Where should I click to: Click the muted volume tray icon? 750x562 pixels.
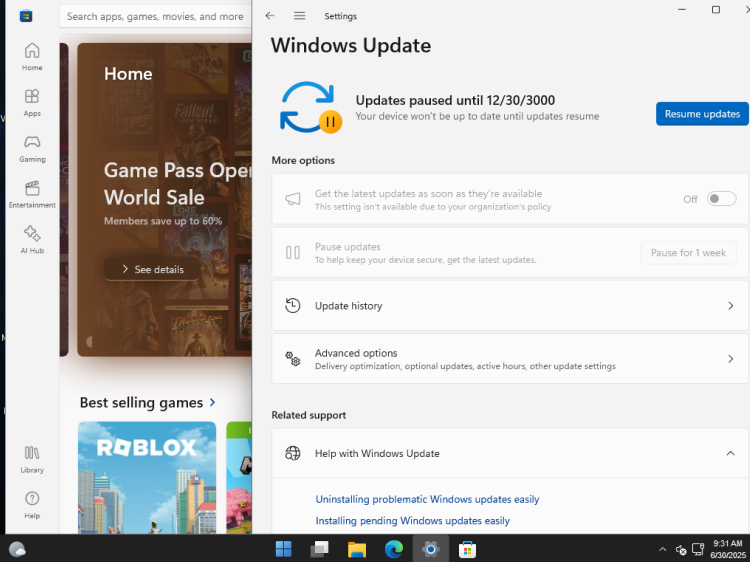pos(681,550)
